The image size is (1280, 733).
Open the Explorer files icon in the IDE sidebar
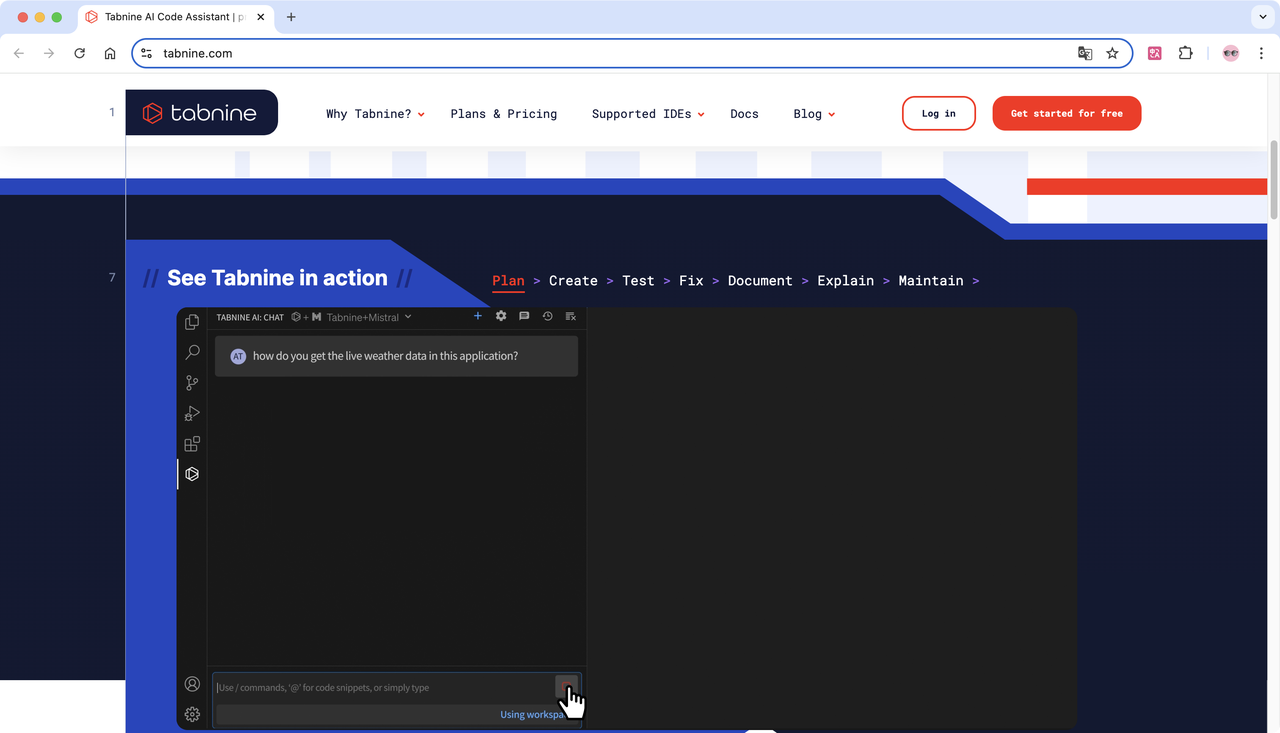coord(192,322)
